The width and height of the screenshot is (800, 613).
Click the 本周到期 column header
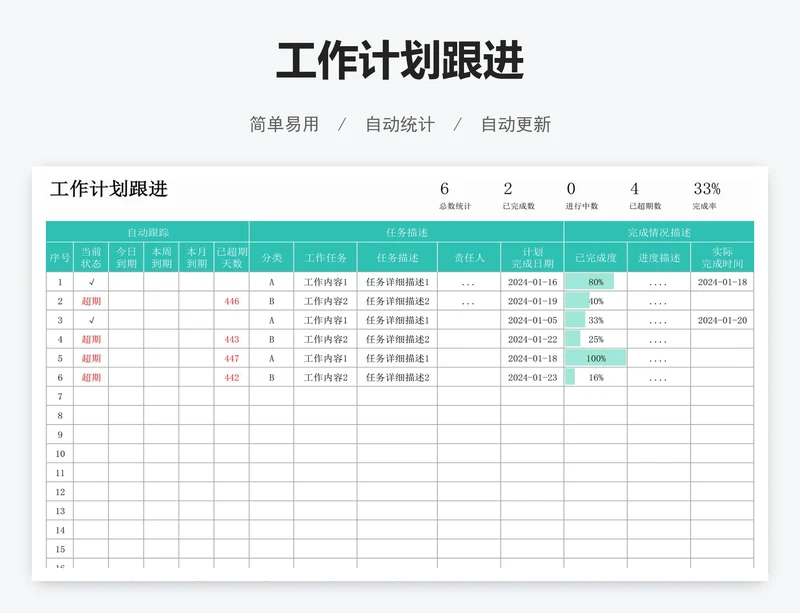pos(161,257)
